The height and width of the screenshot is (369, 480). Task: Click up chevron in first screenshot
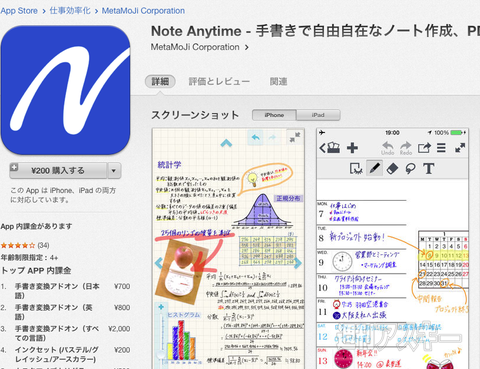(x=226, y=143)
